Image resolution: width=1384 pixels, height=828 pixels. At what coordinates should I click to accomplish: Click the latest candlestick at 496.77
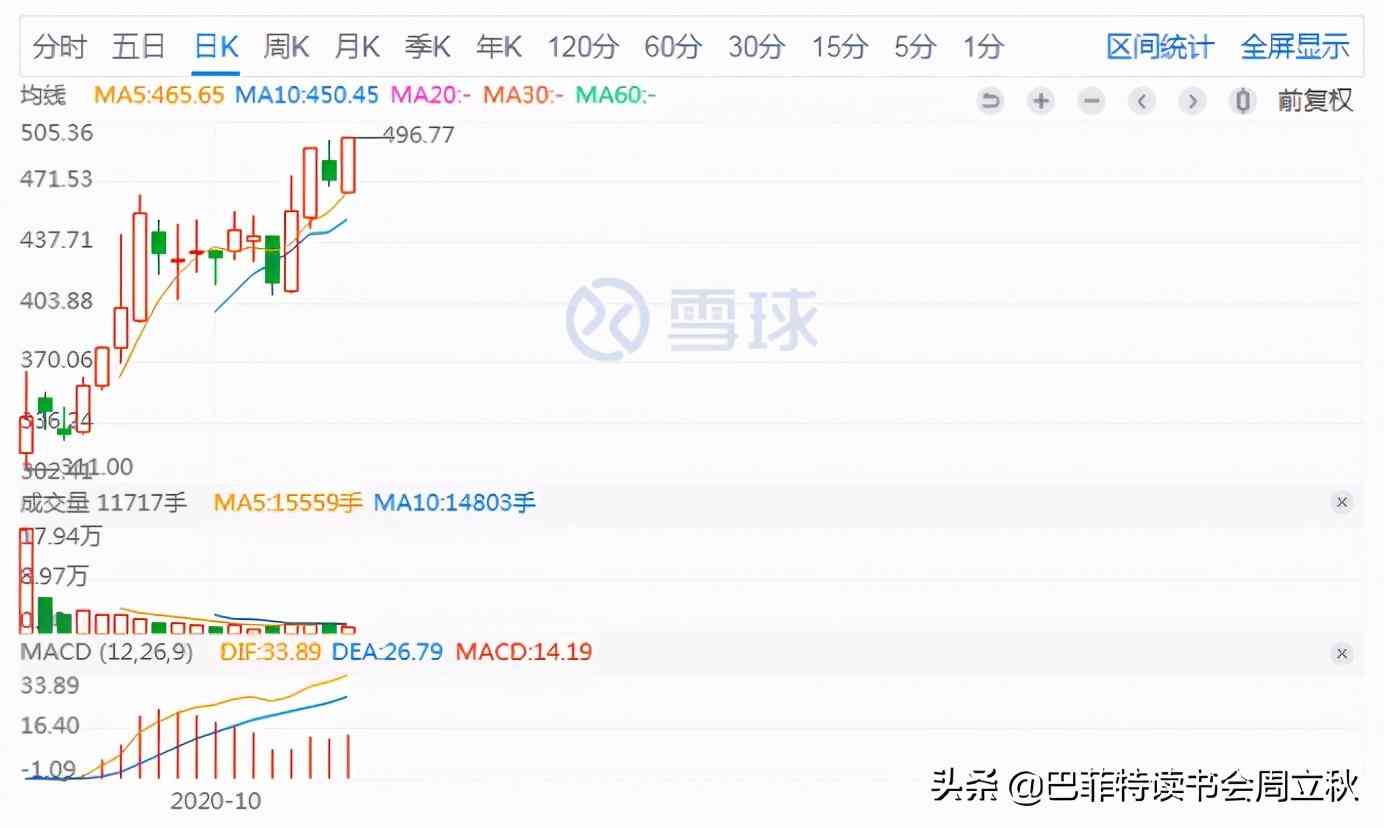[x=348, y=165]
